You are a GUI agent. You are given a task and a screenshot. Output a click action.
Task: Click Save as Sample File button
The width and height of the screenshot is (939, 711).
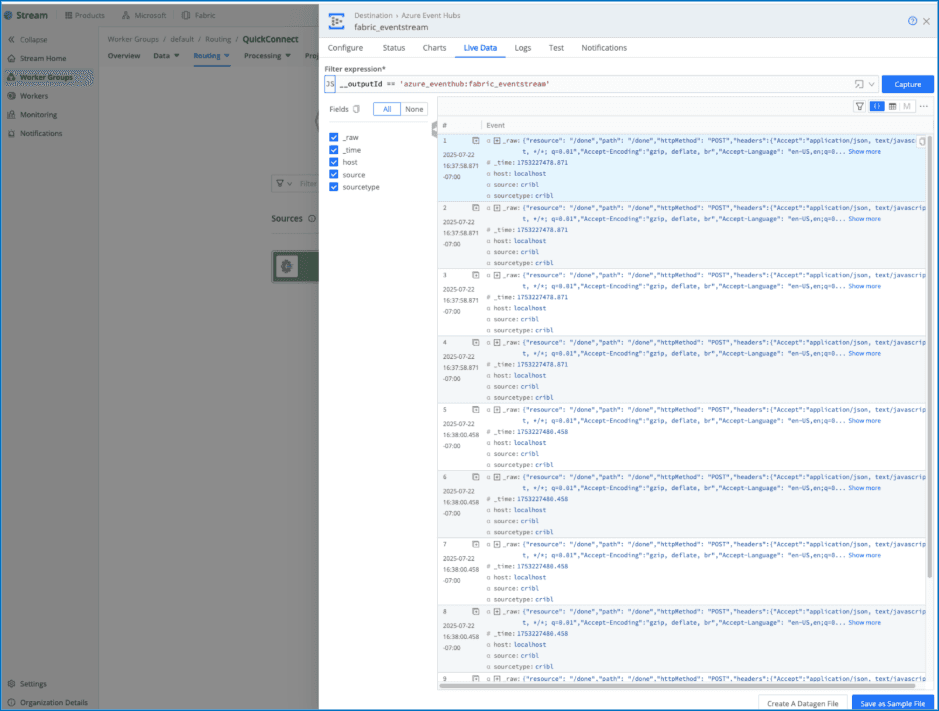click(893, 703)
